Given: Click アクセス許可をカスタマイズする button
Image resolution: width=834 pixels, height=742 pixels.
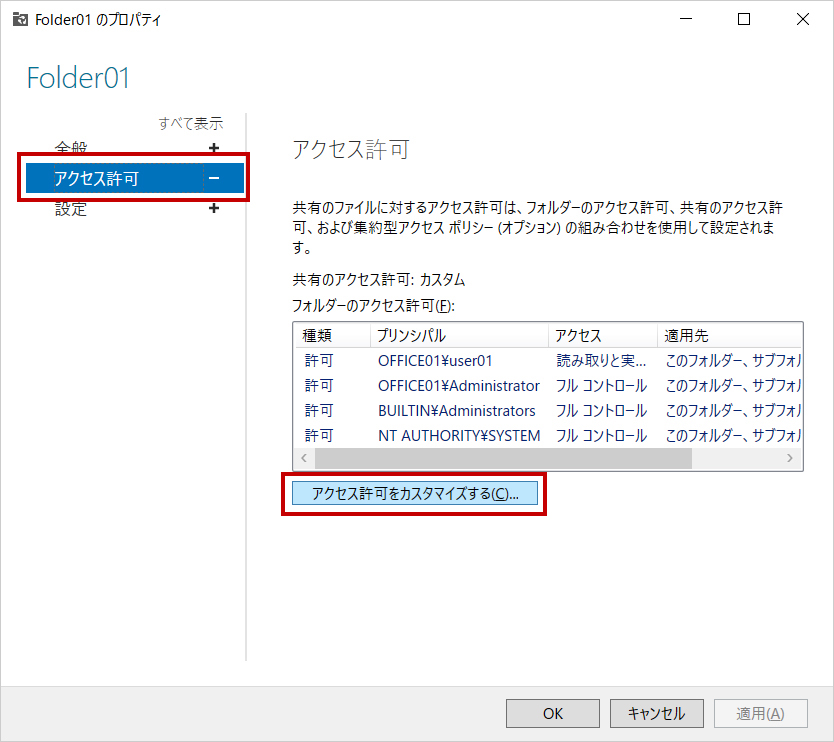Looking at the screenshot, I should [x=414, y=494].
